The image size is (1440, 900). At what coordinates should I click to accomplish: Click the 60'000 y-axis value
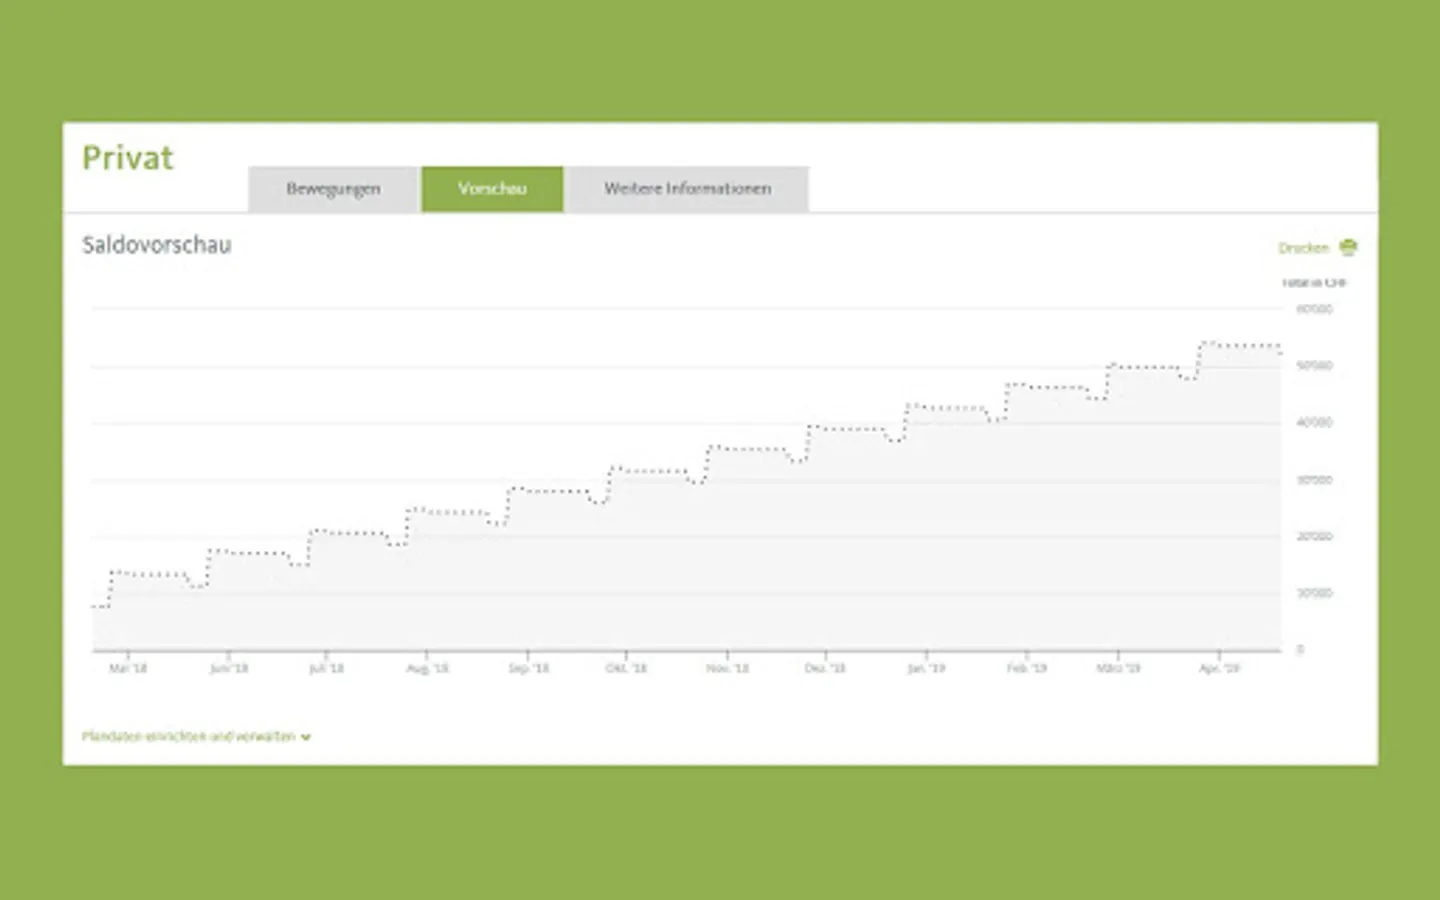tap(1315, 310)
